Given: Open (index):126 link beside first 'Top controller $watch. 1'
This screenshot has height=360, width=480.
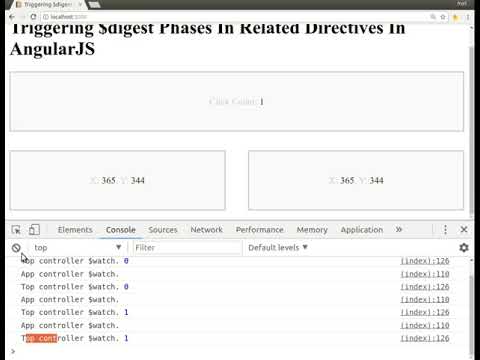Looking at the screenshot, I should (x=425, y=312).
